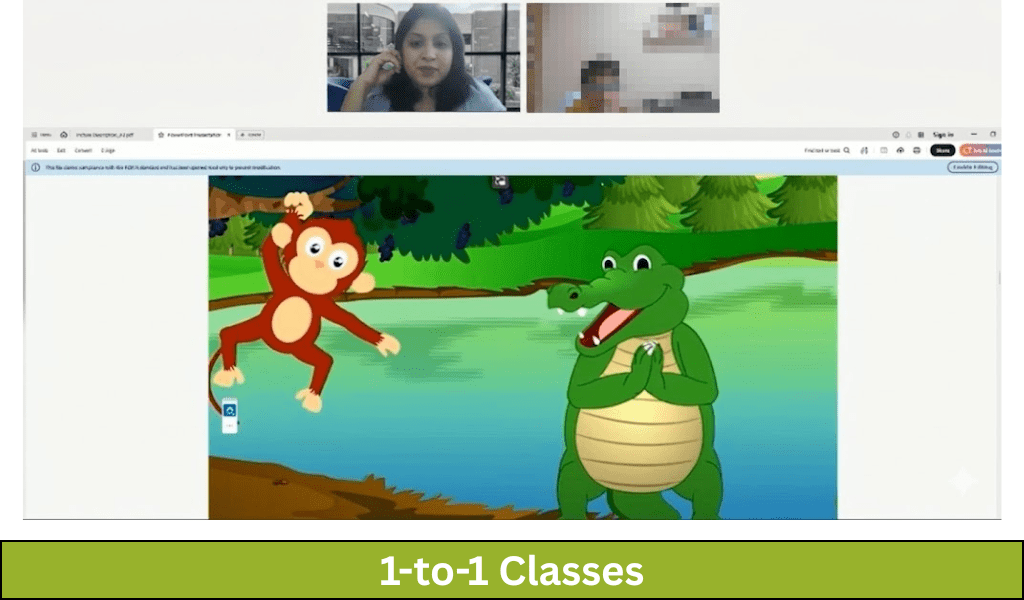The height and width of the screenshot is (600, 1024).
Task: Open the All tools panel
Action: click(x=39, y=150)
